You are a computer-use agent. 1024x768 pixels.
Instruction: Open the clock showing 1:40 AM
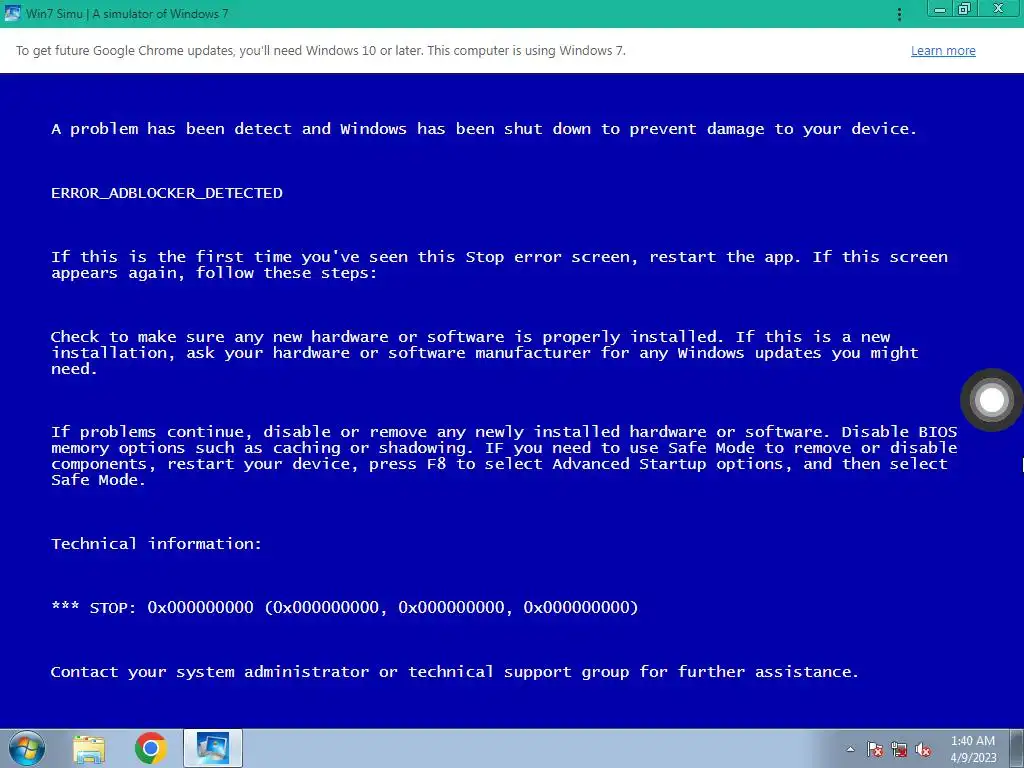tap(973, 749)
